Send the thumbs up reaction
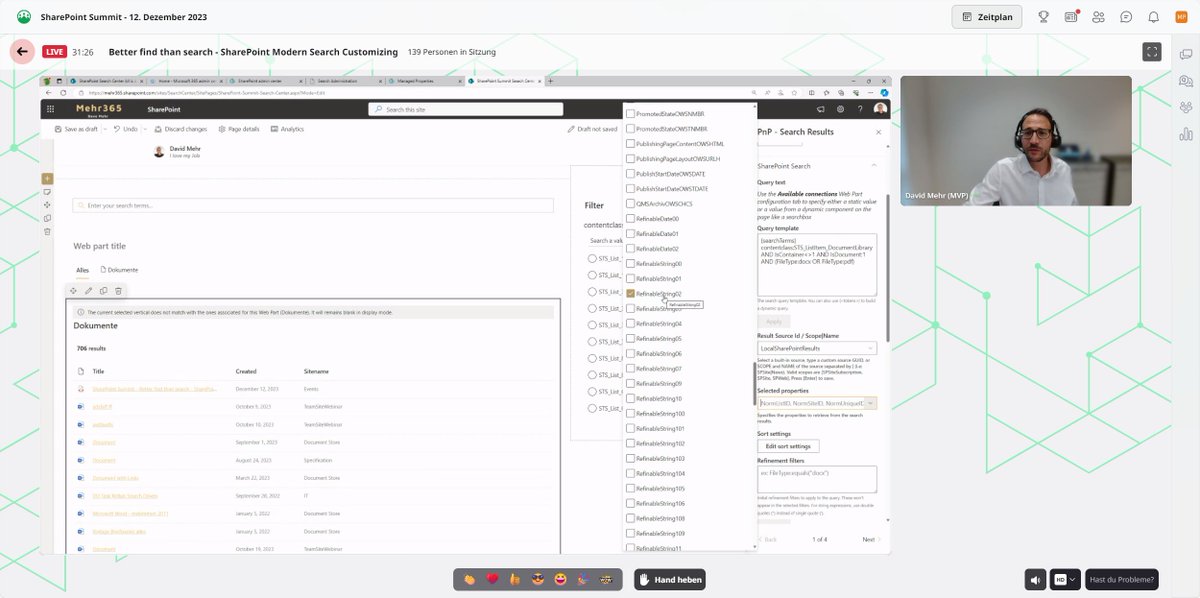 pos(515,579)
